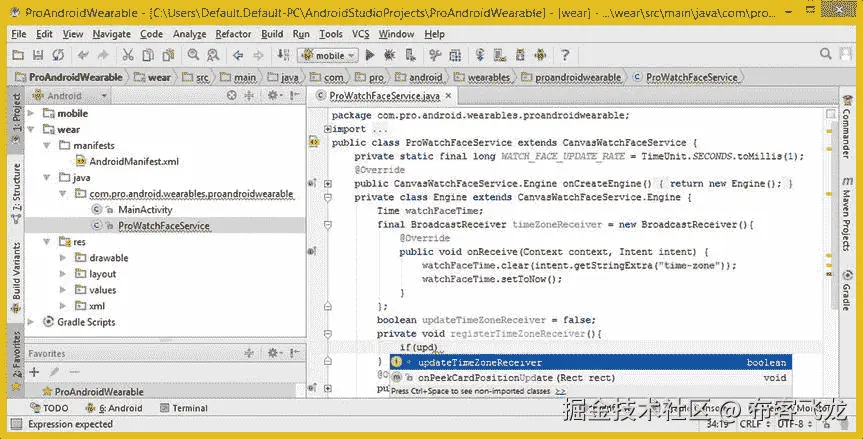863x439 pixels.
Task: Click the green Run play button
Action: tap(370, 55)
